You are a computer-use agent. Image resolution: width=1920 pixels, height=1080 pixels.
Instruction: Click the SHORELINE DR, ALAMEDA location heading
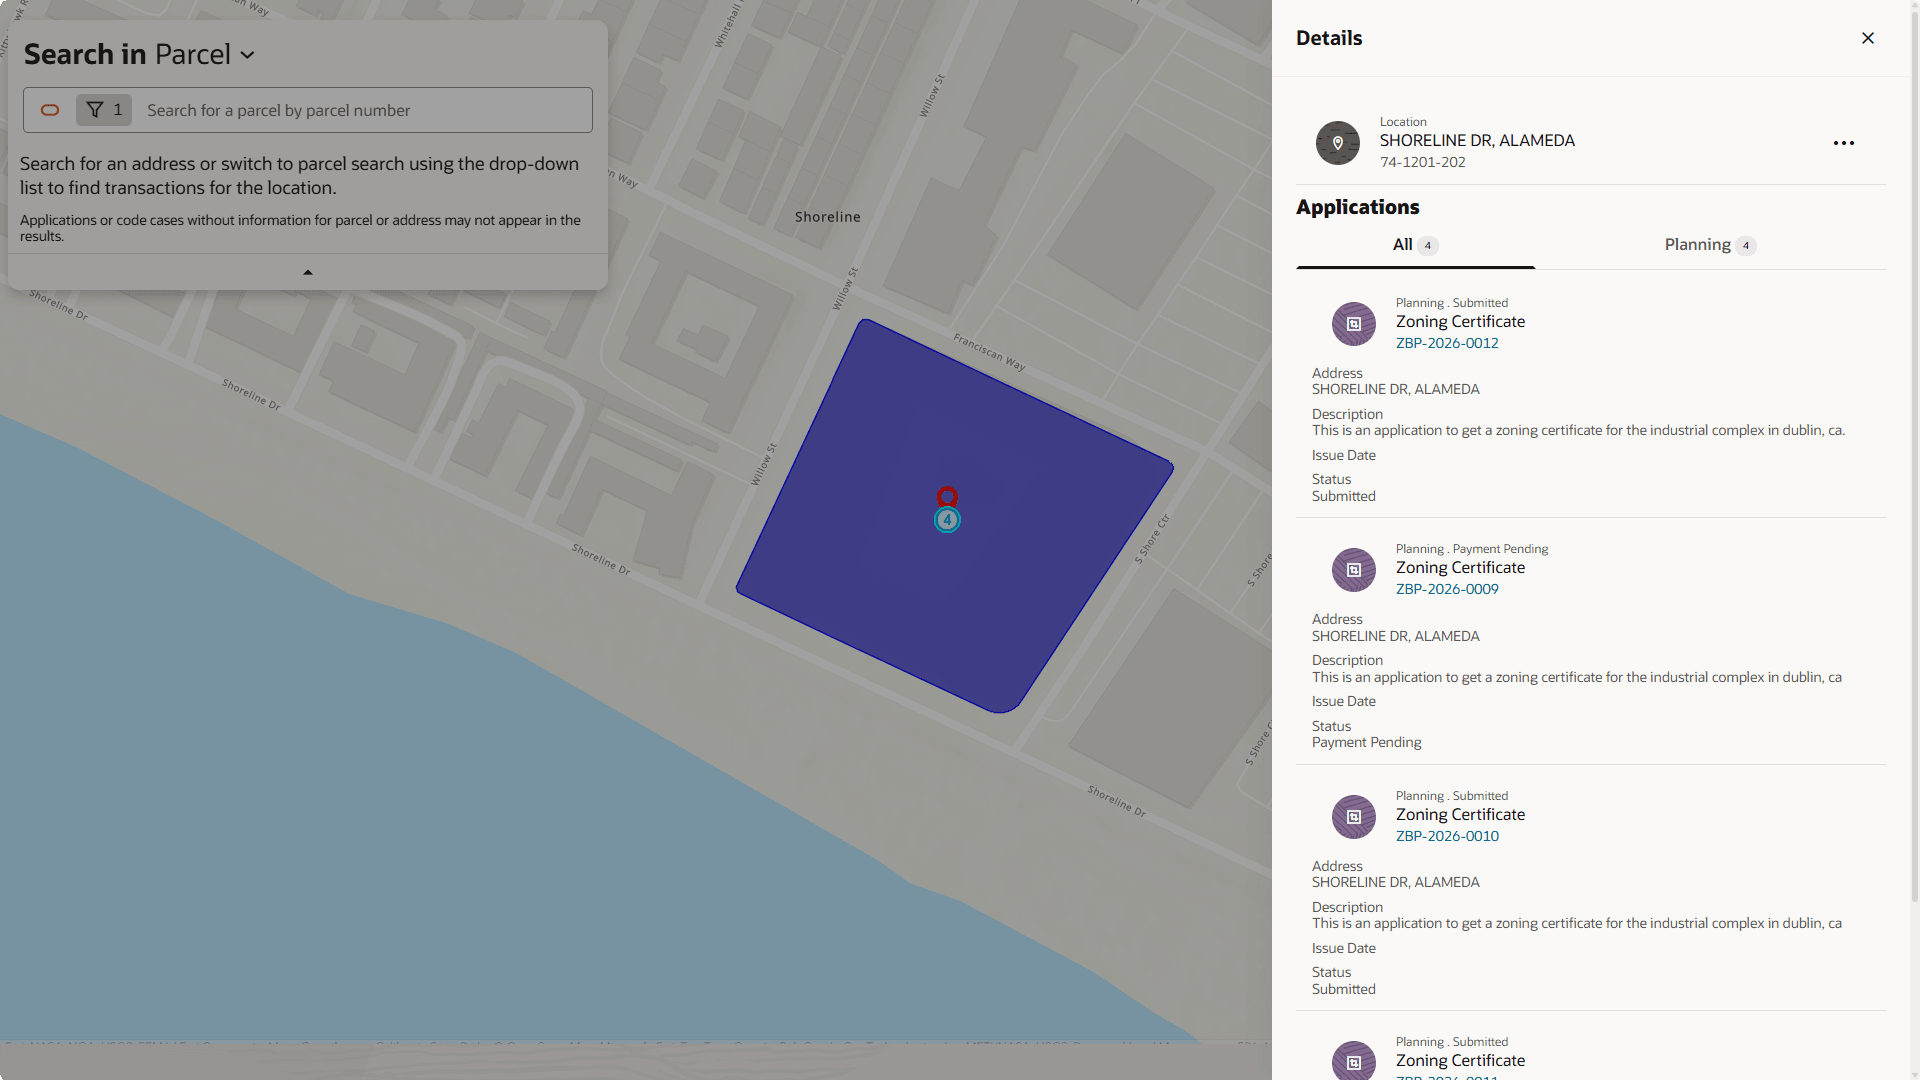(1477, 141)
